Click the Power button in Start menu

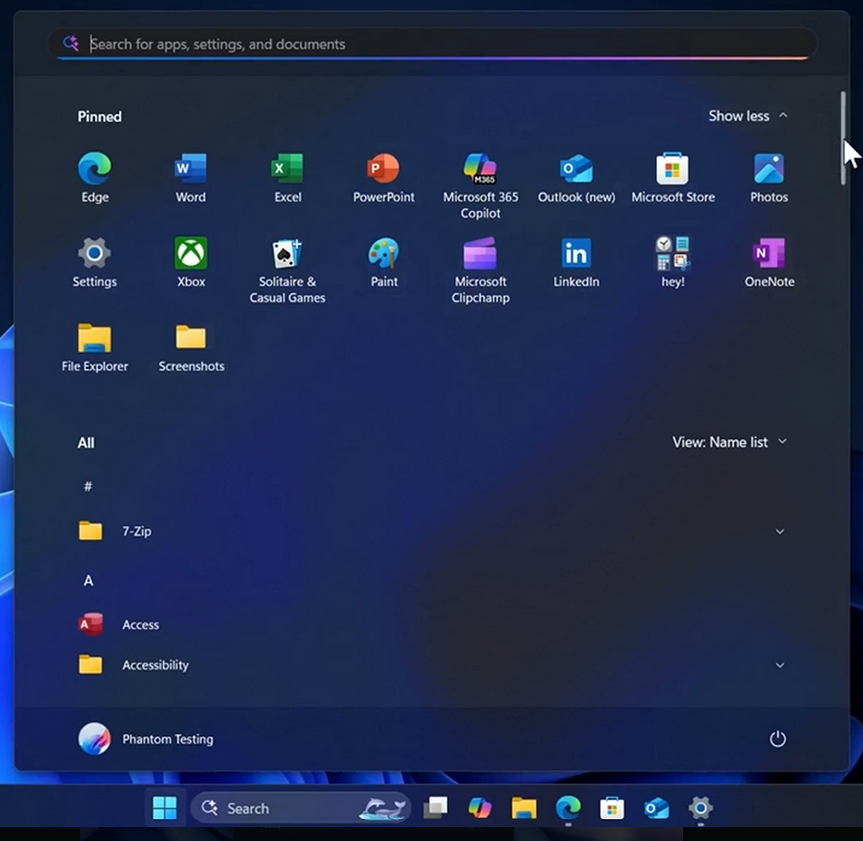[777, 739]
